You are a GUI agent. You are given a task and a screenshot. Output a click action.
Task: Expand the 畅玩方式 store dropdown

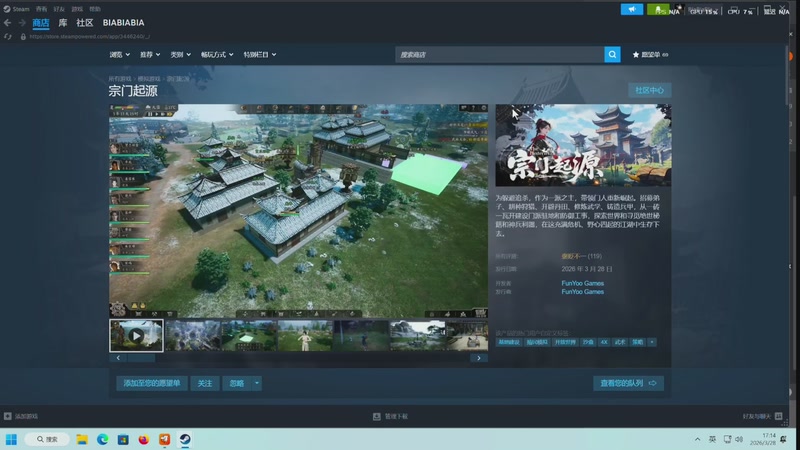click(217, 55)
